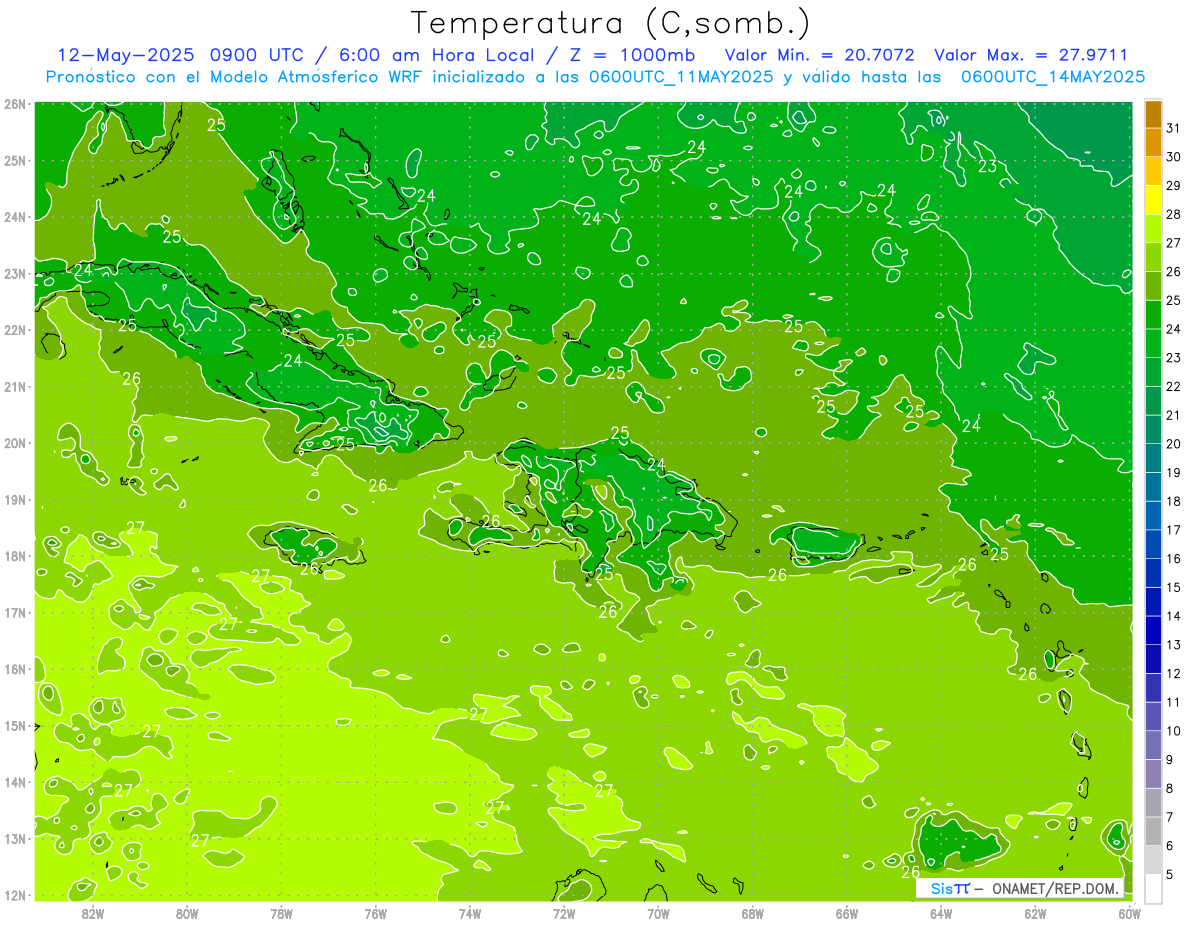
Task: Click the "0600UTC_14MAY2025" valid-until time
Action: (1053, 76)
